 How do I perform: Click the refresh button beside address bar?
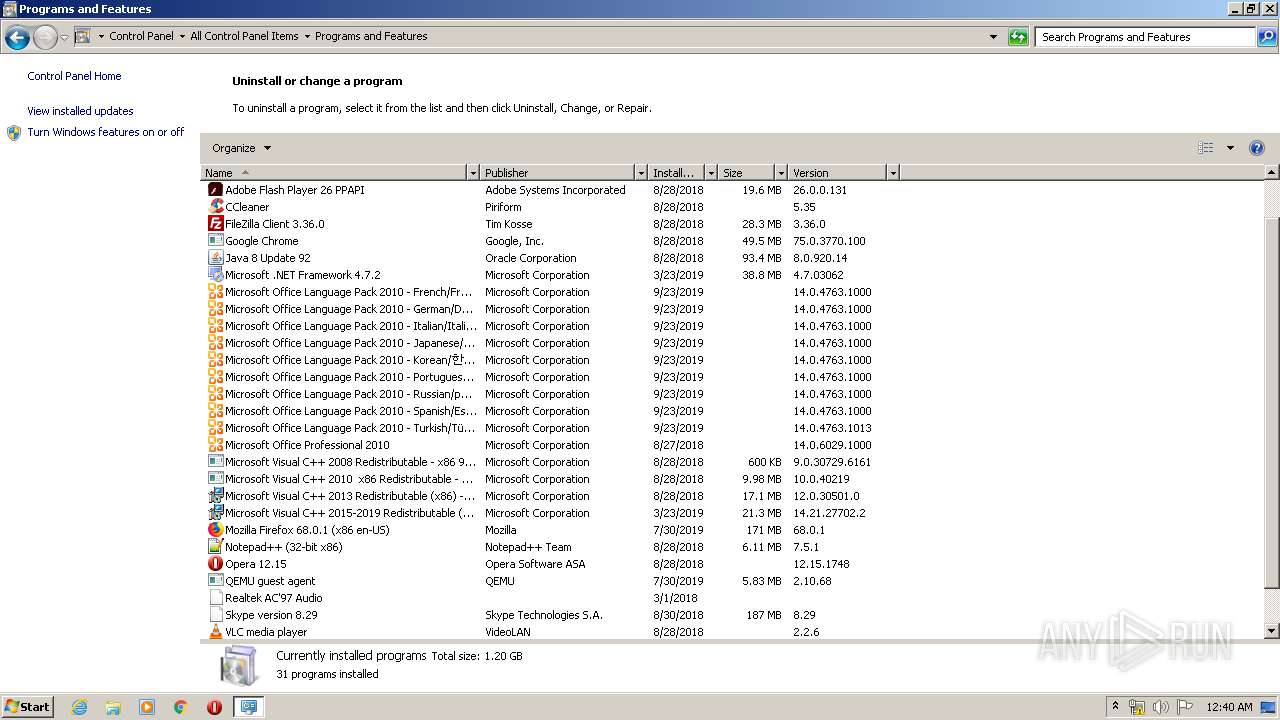coord(1018,37)
